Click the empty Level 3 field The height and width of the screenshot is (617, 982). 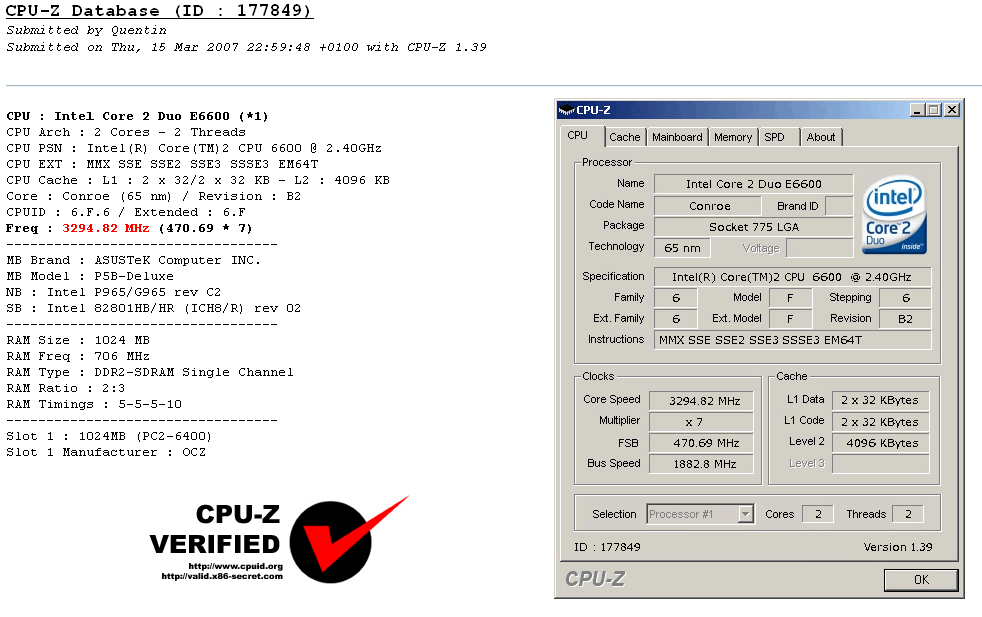click(x=881, y=464)
